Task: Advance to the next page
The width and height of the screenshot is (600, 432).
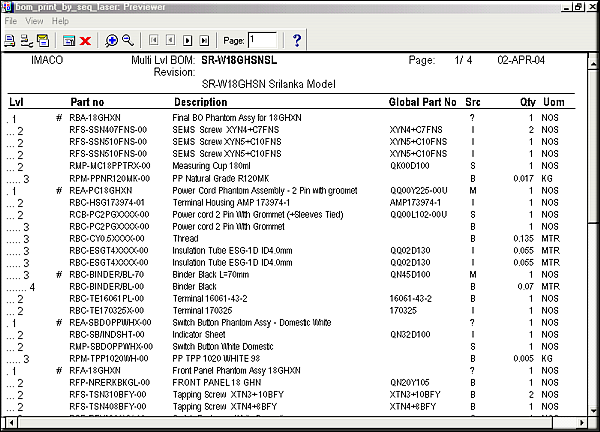Action: pyautogui.click(x=187, y=40)
